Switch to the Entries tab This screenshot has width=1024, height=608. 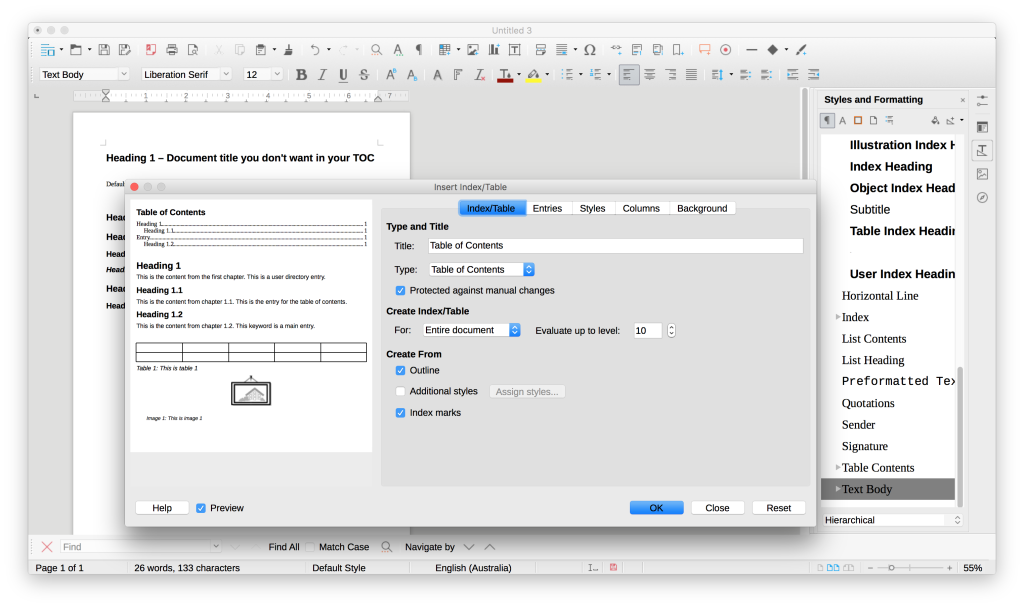548,208
